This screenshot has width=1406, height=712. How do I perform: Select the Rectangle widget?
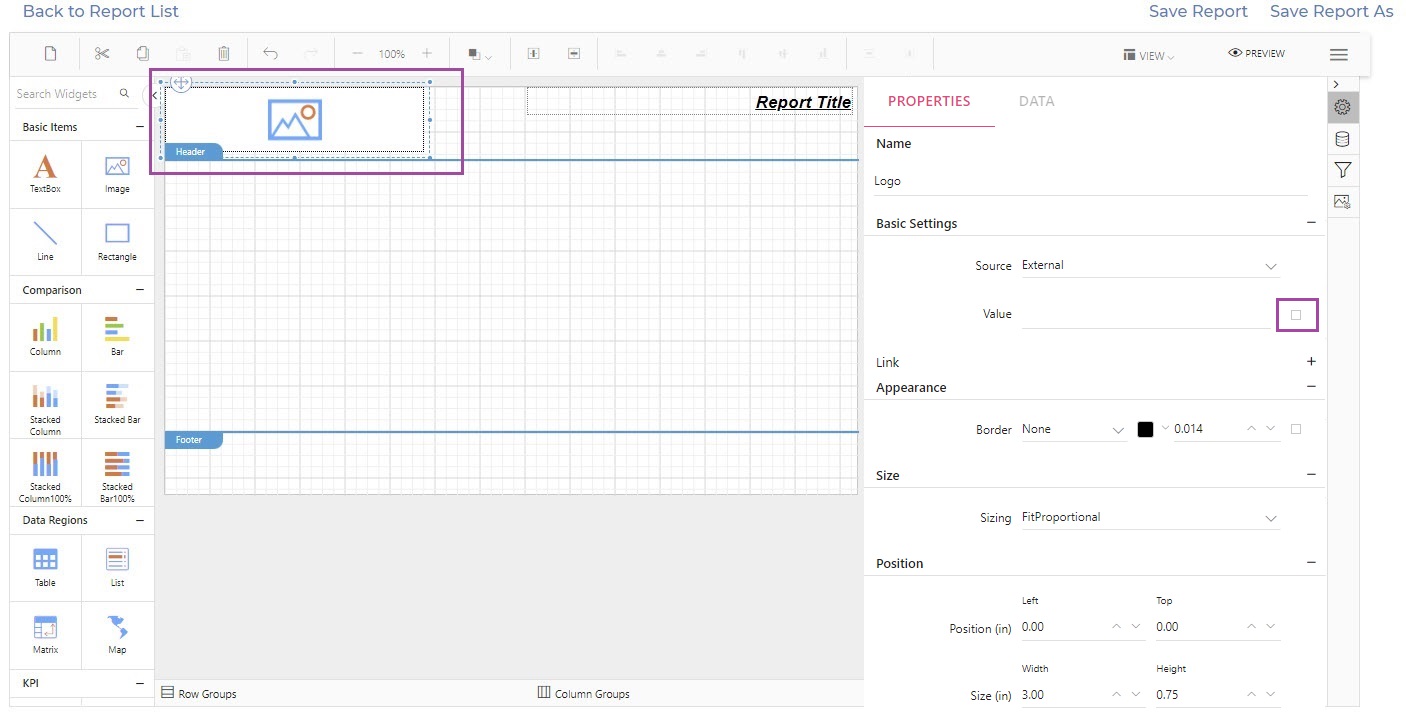point(117,241)
